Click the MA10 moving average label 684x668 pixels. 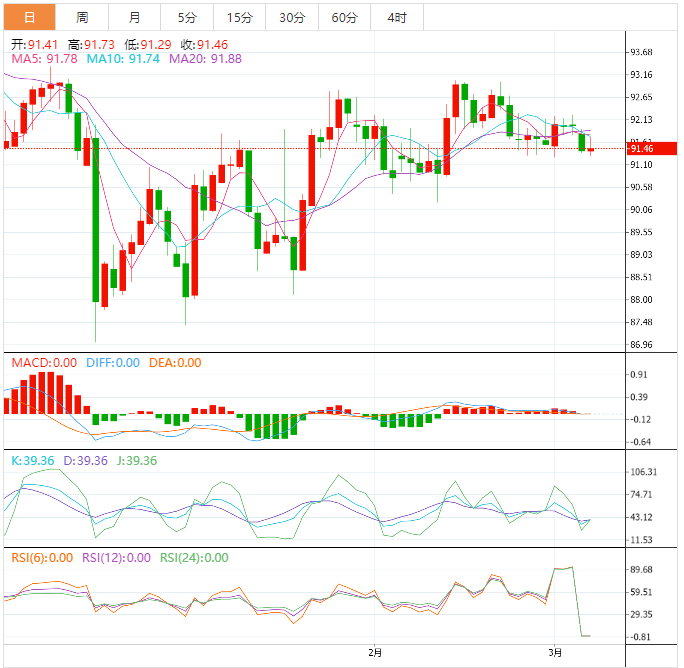point(123,60)
